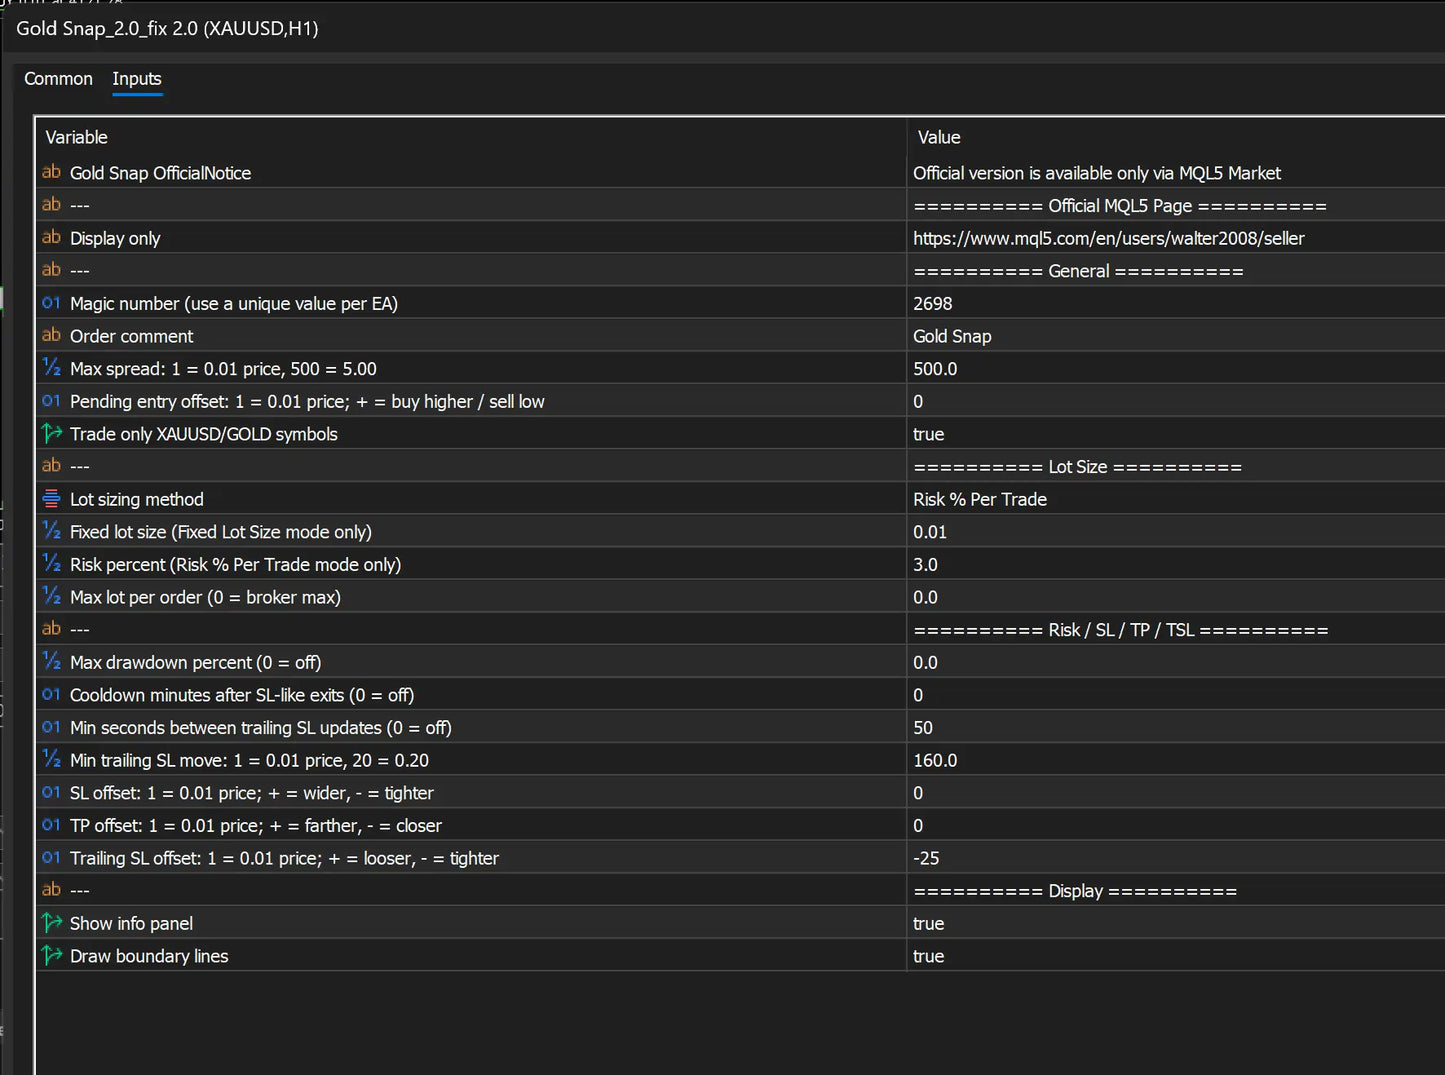This screenshot has height=1075, width=1445.
Task: Select the Inputs tab
Action: pos(137,79)
